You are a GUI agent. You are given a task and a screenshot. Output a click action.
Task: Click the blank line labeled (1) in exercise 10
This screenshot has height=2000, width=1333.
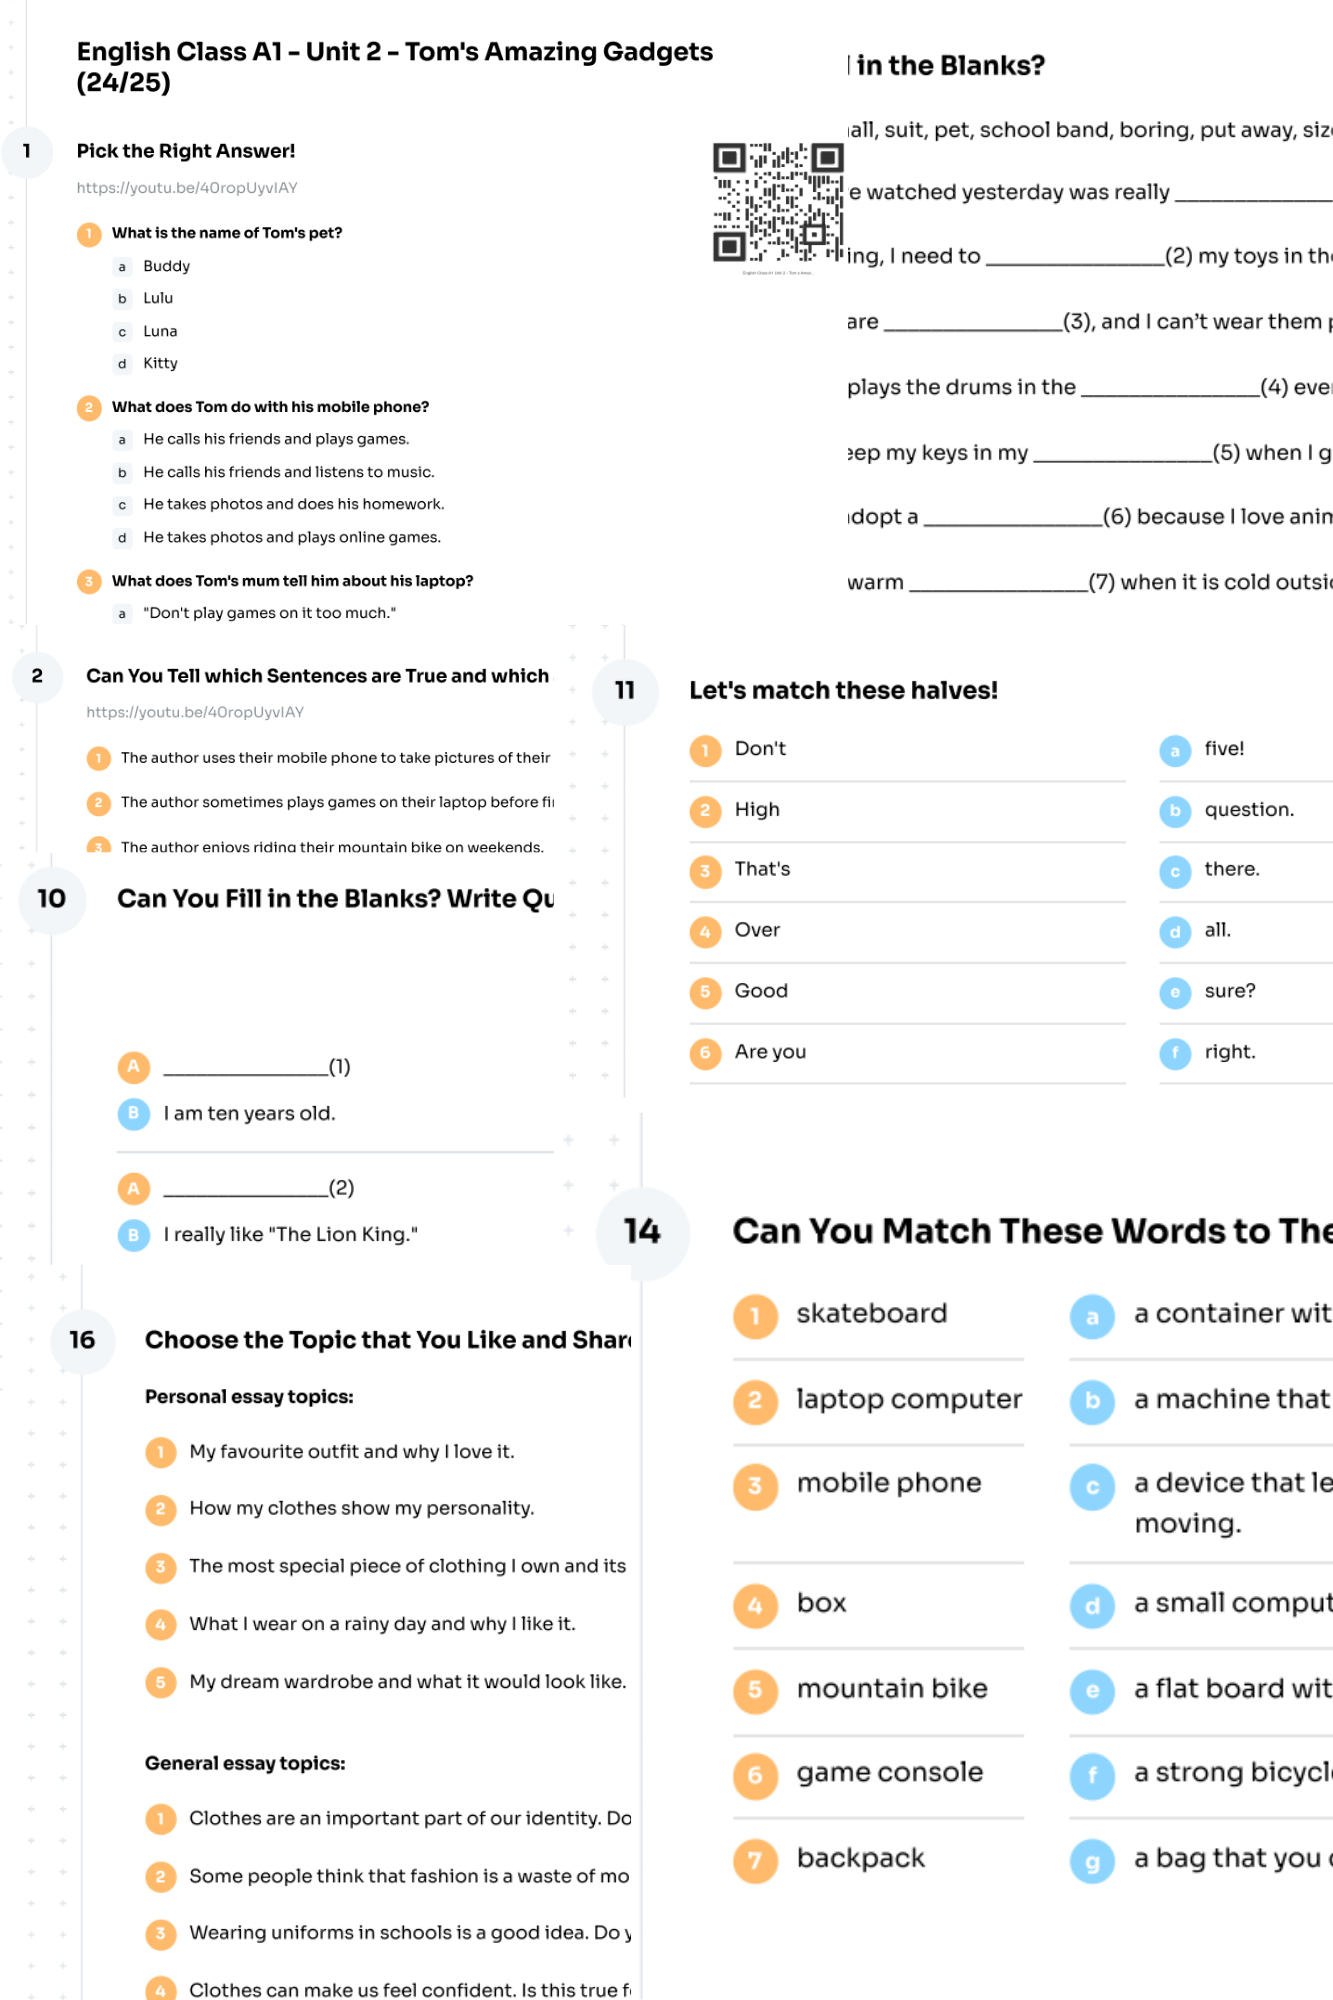pos(246,1067)
